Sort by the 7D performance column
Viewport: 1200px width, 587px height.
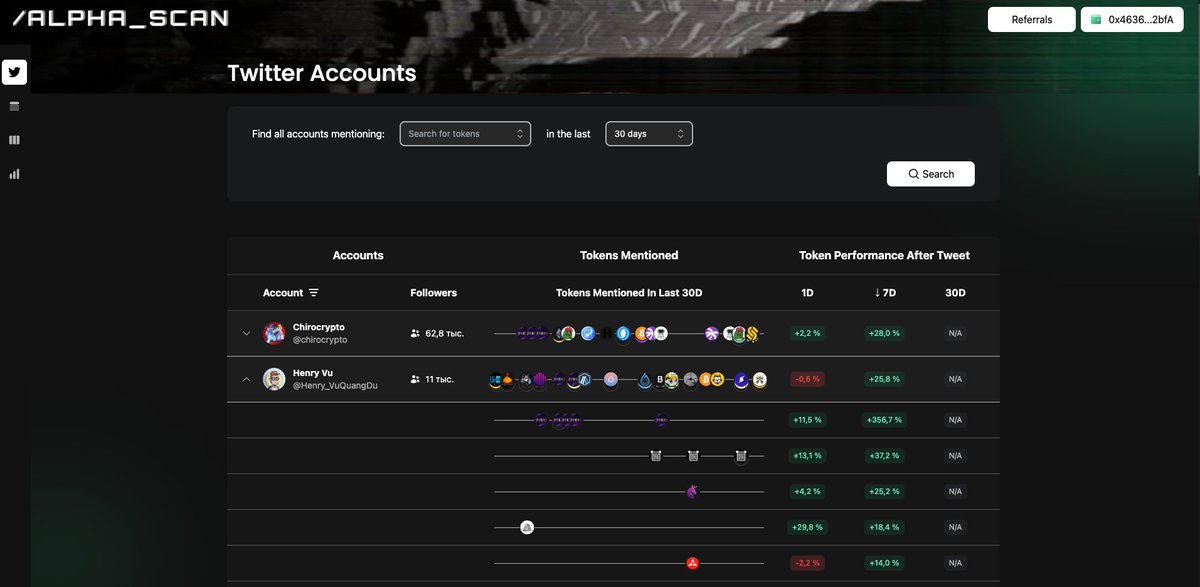[884, 293]
